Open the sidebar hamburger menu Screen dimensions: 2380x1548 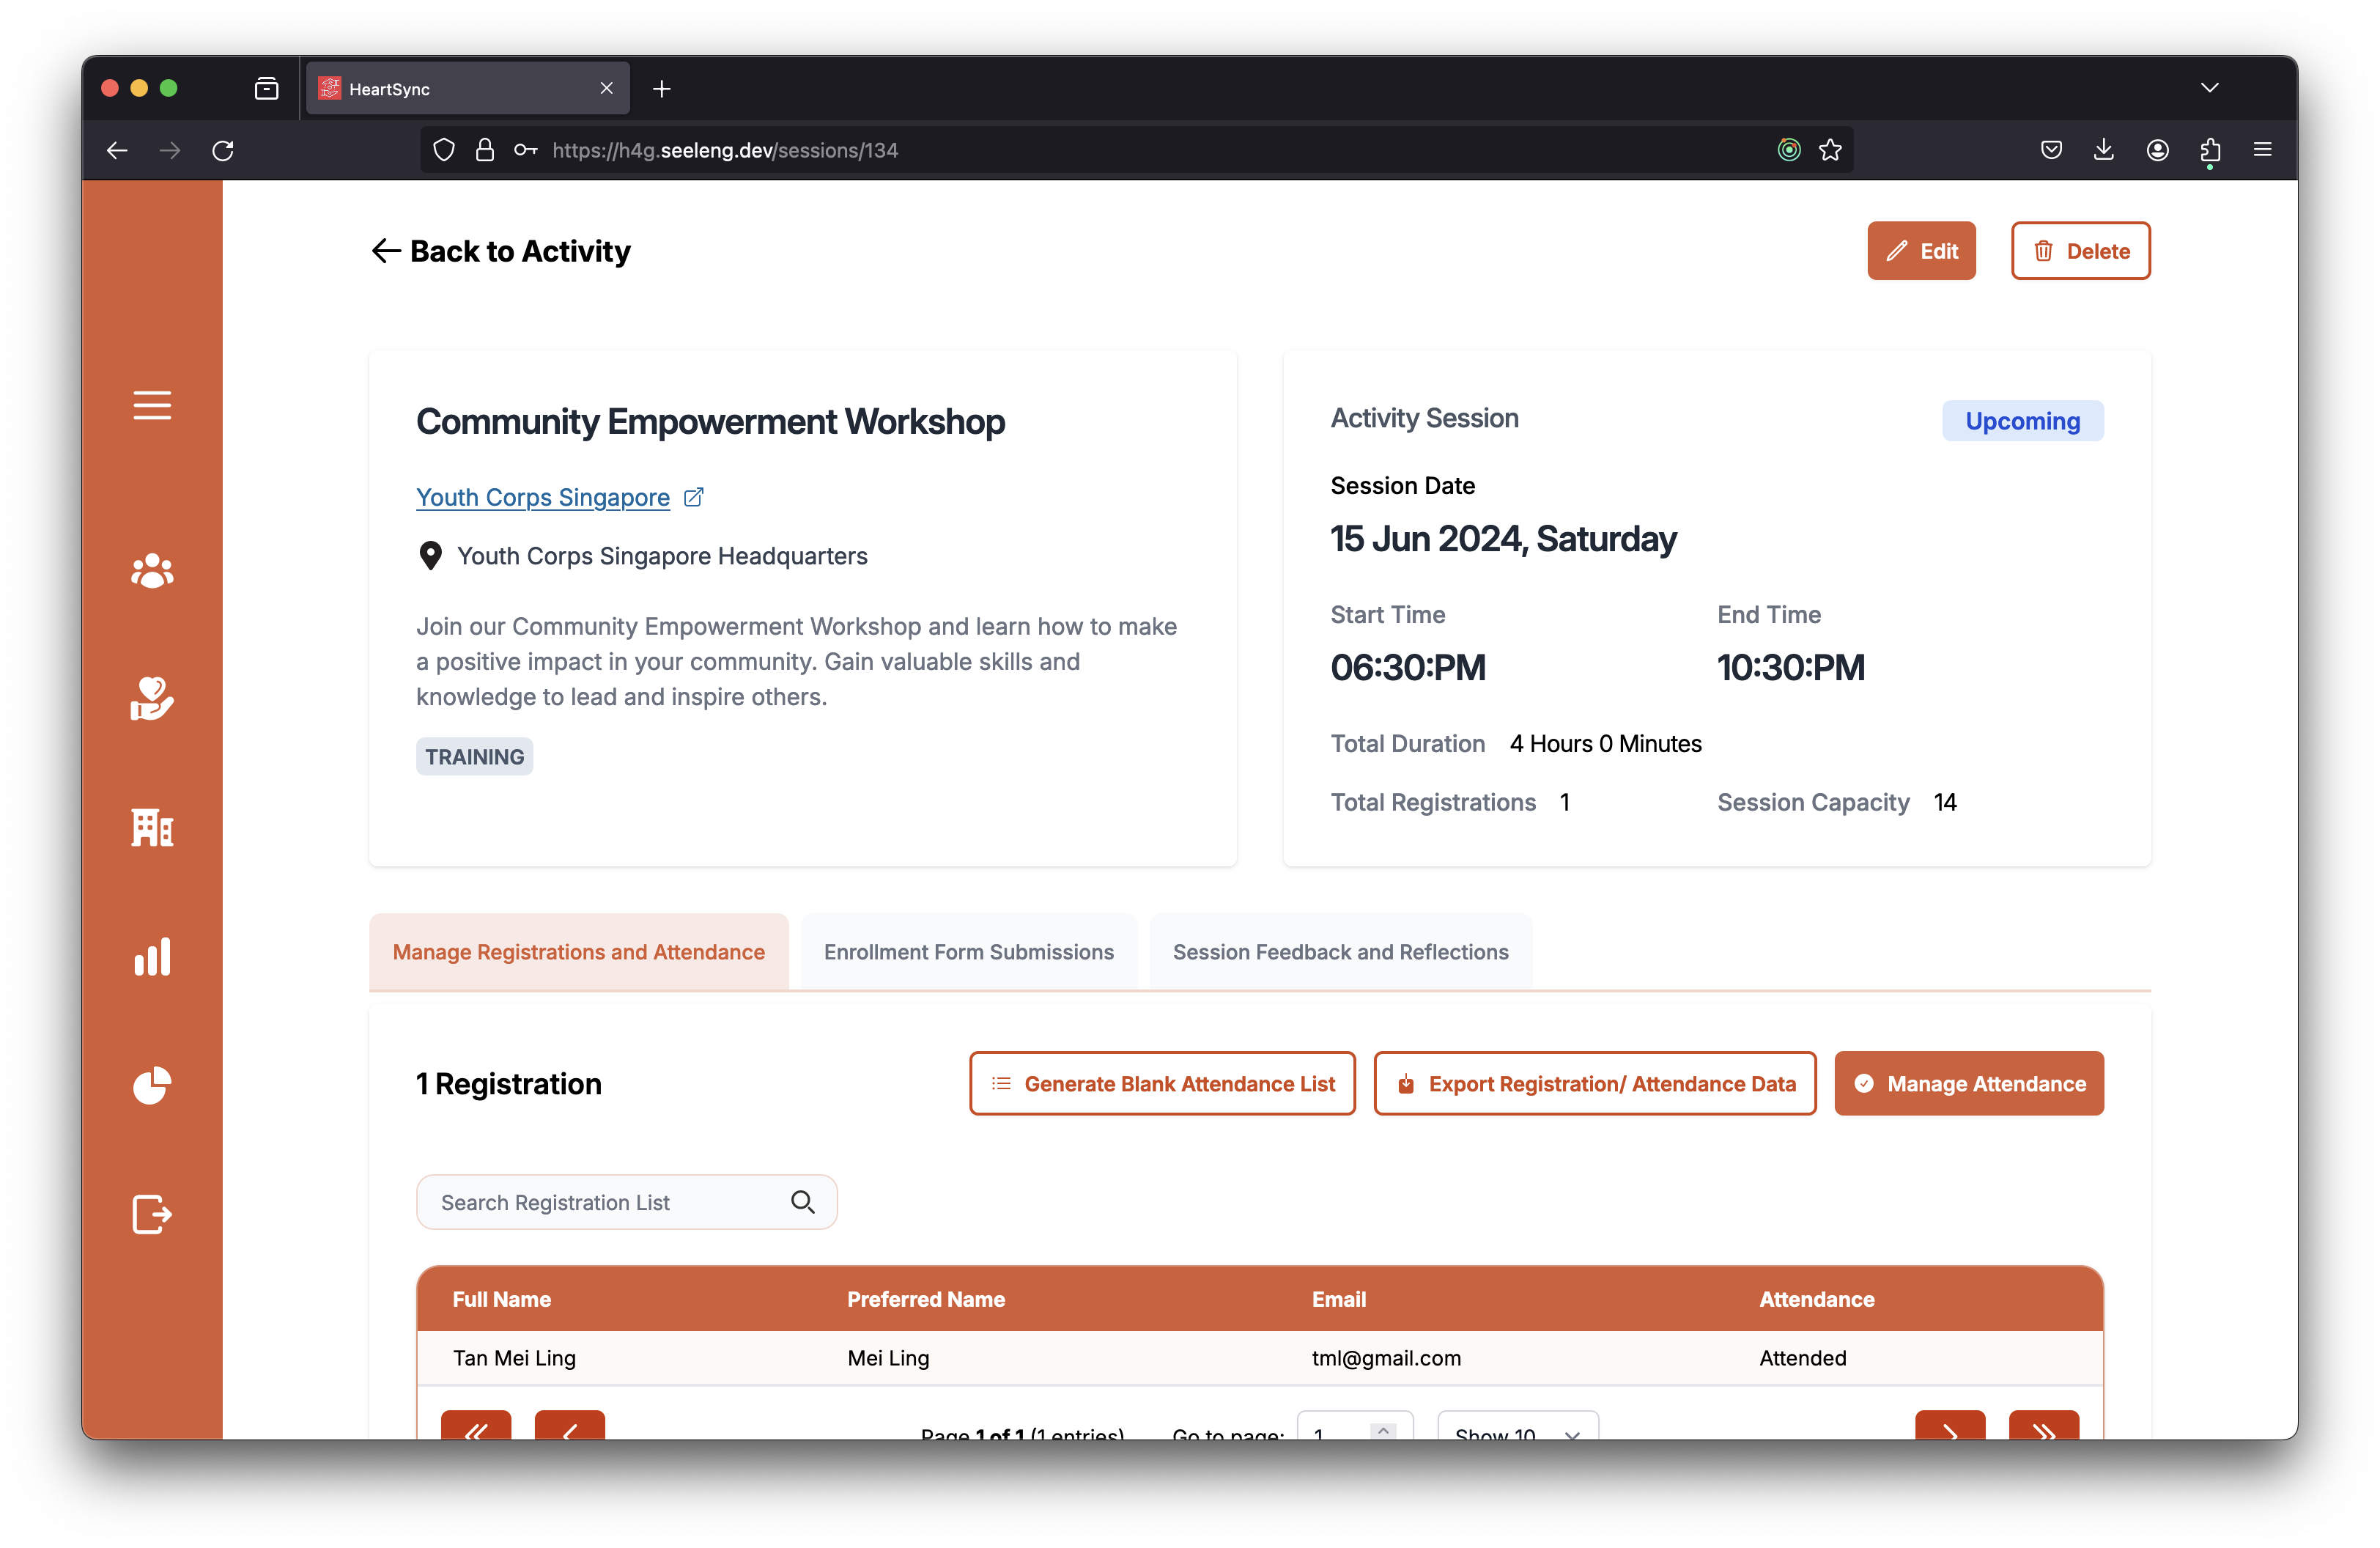(152, 405)
